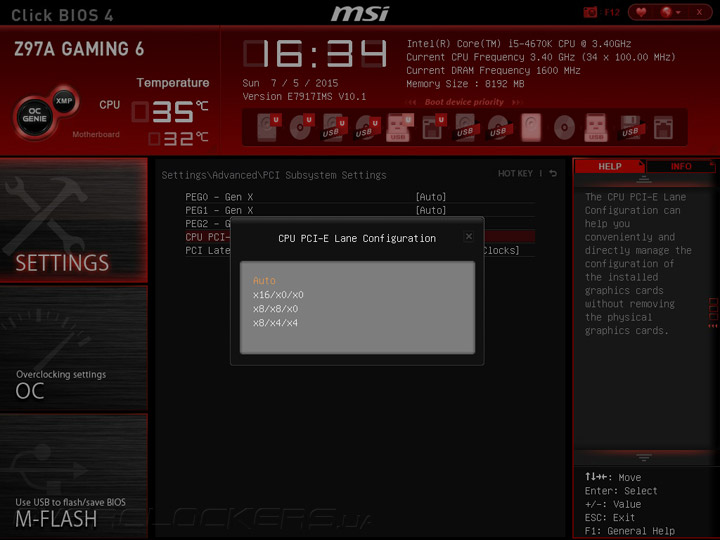Screen dimensions: 720x540
Task: Select the USB floppy boot device icon
Action: pyautogui.click(x=630, y=127)
